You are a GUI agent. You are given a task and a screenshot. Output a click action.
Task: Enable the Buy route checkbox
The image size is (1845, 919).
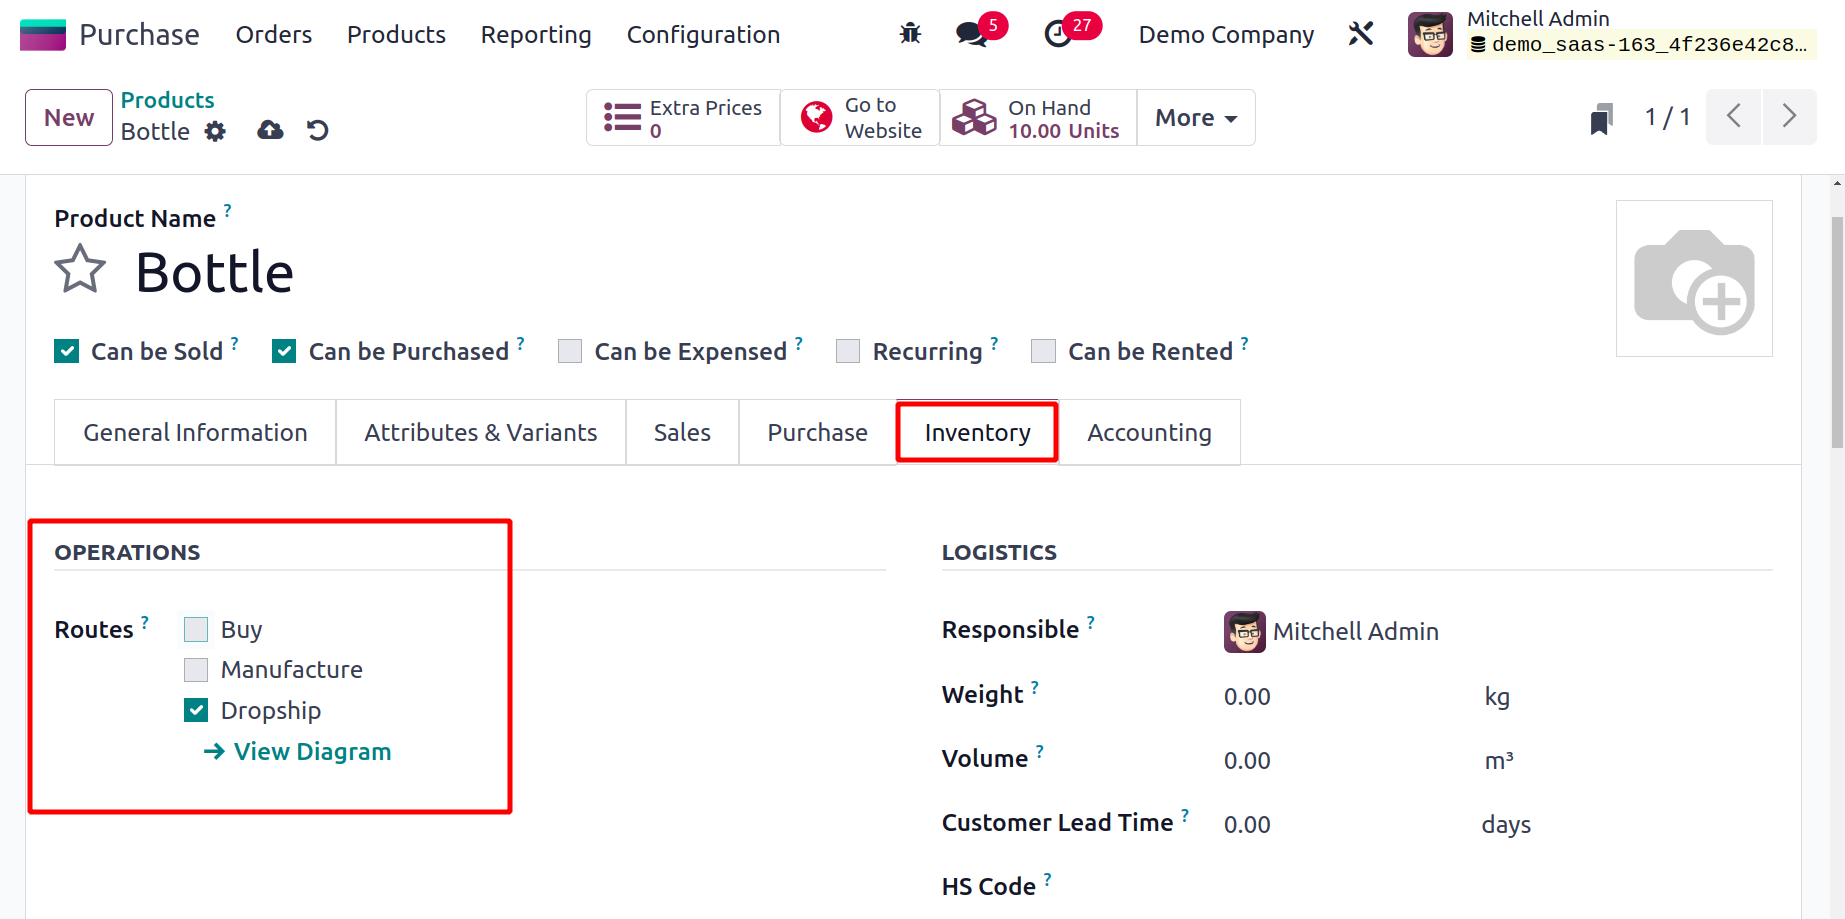coord(196,630)
